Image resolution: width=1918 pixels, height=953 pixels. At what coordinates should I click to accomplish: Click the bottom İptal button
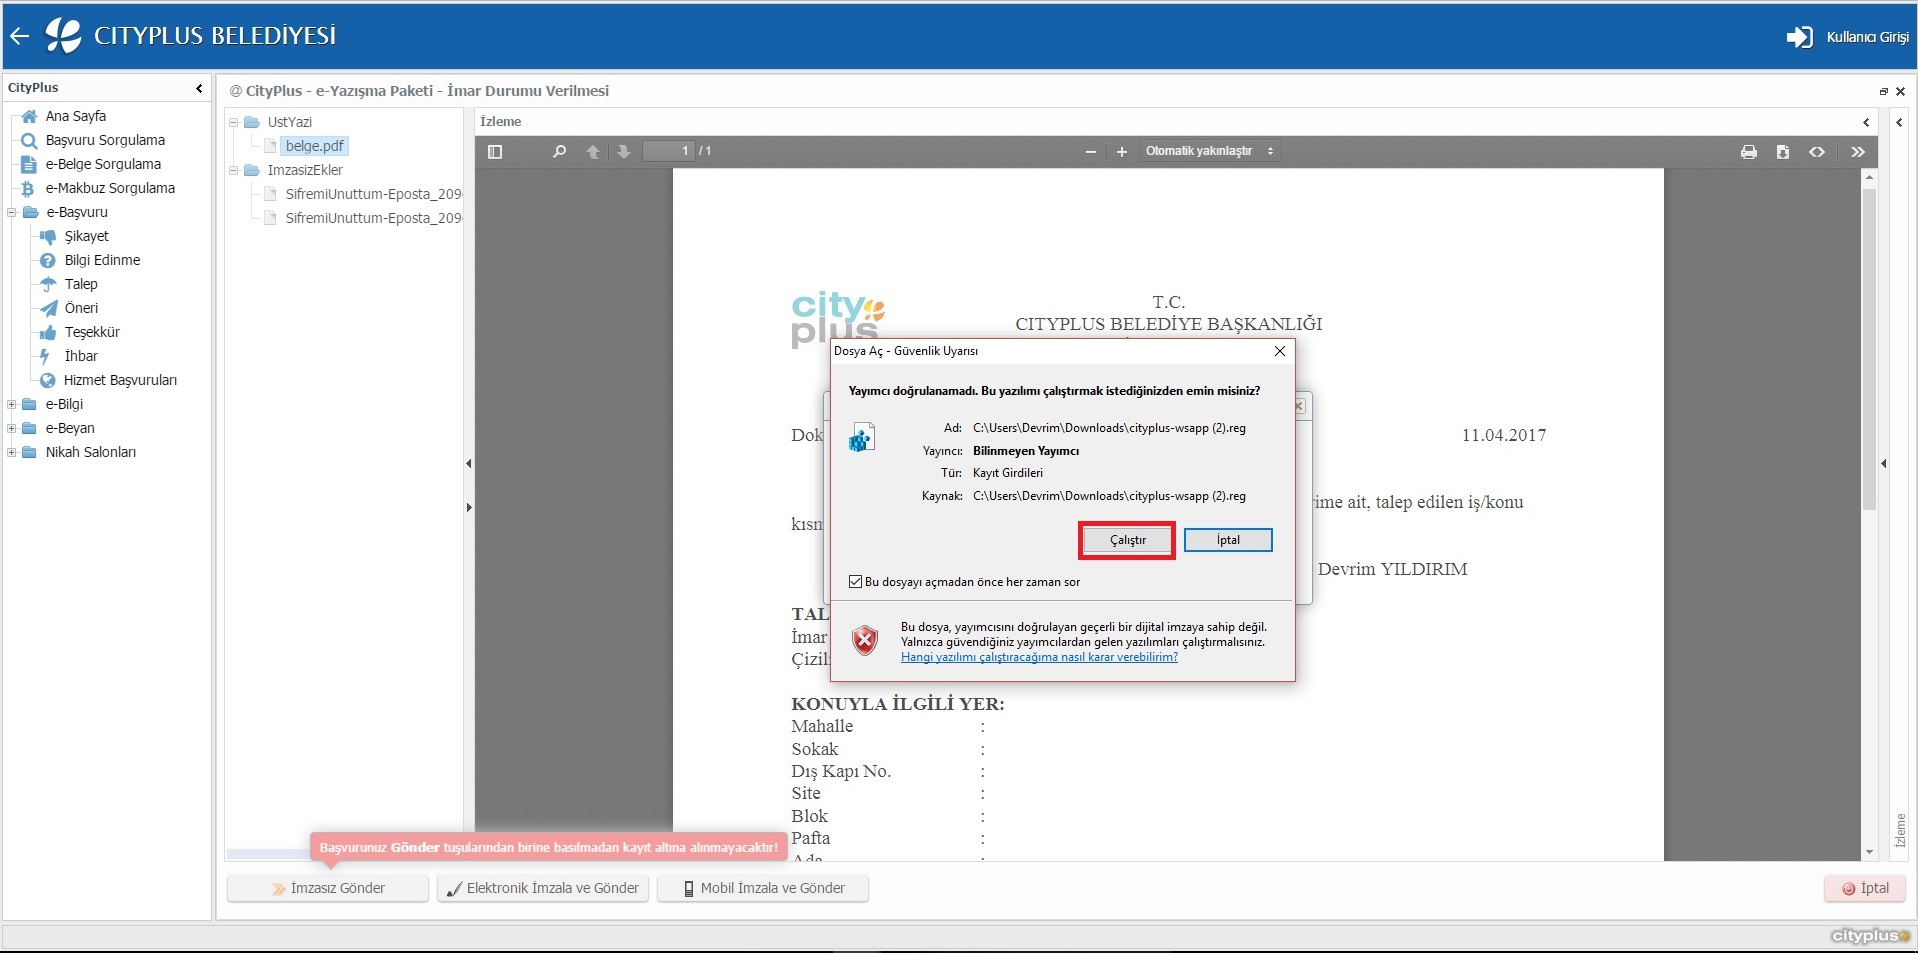1865,888
